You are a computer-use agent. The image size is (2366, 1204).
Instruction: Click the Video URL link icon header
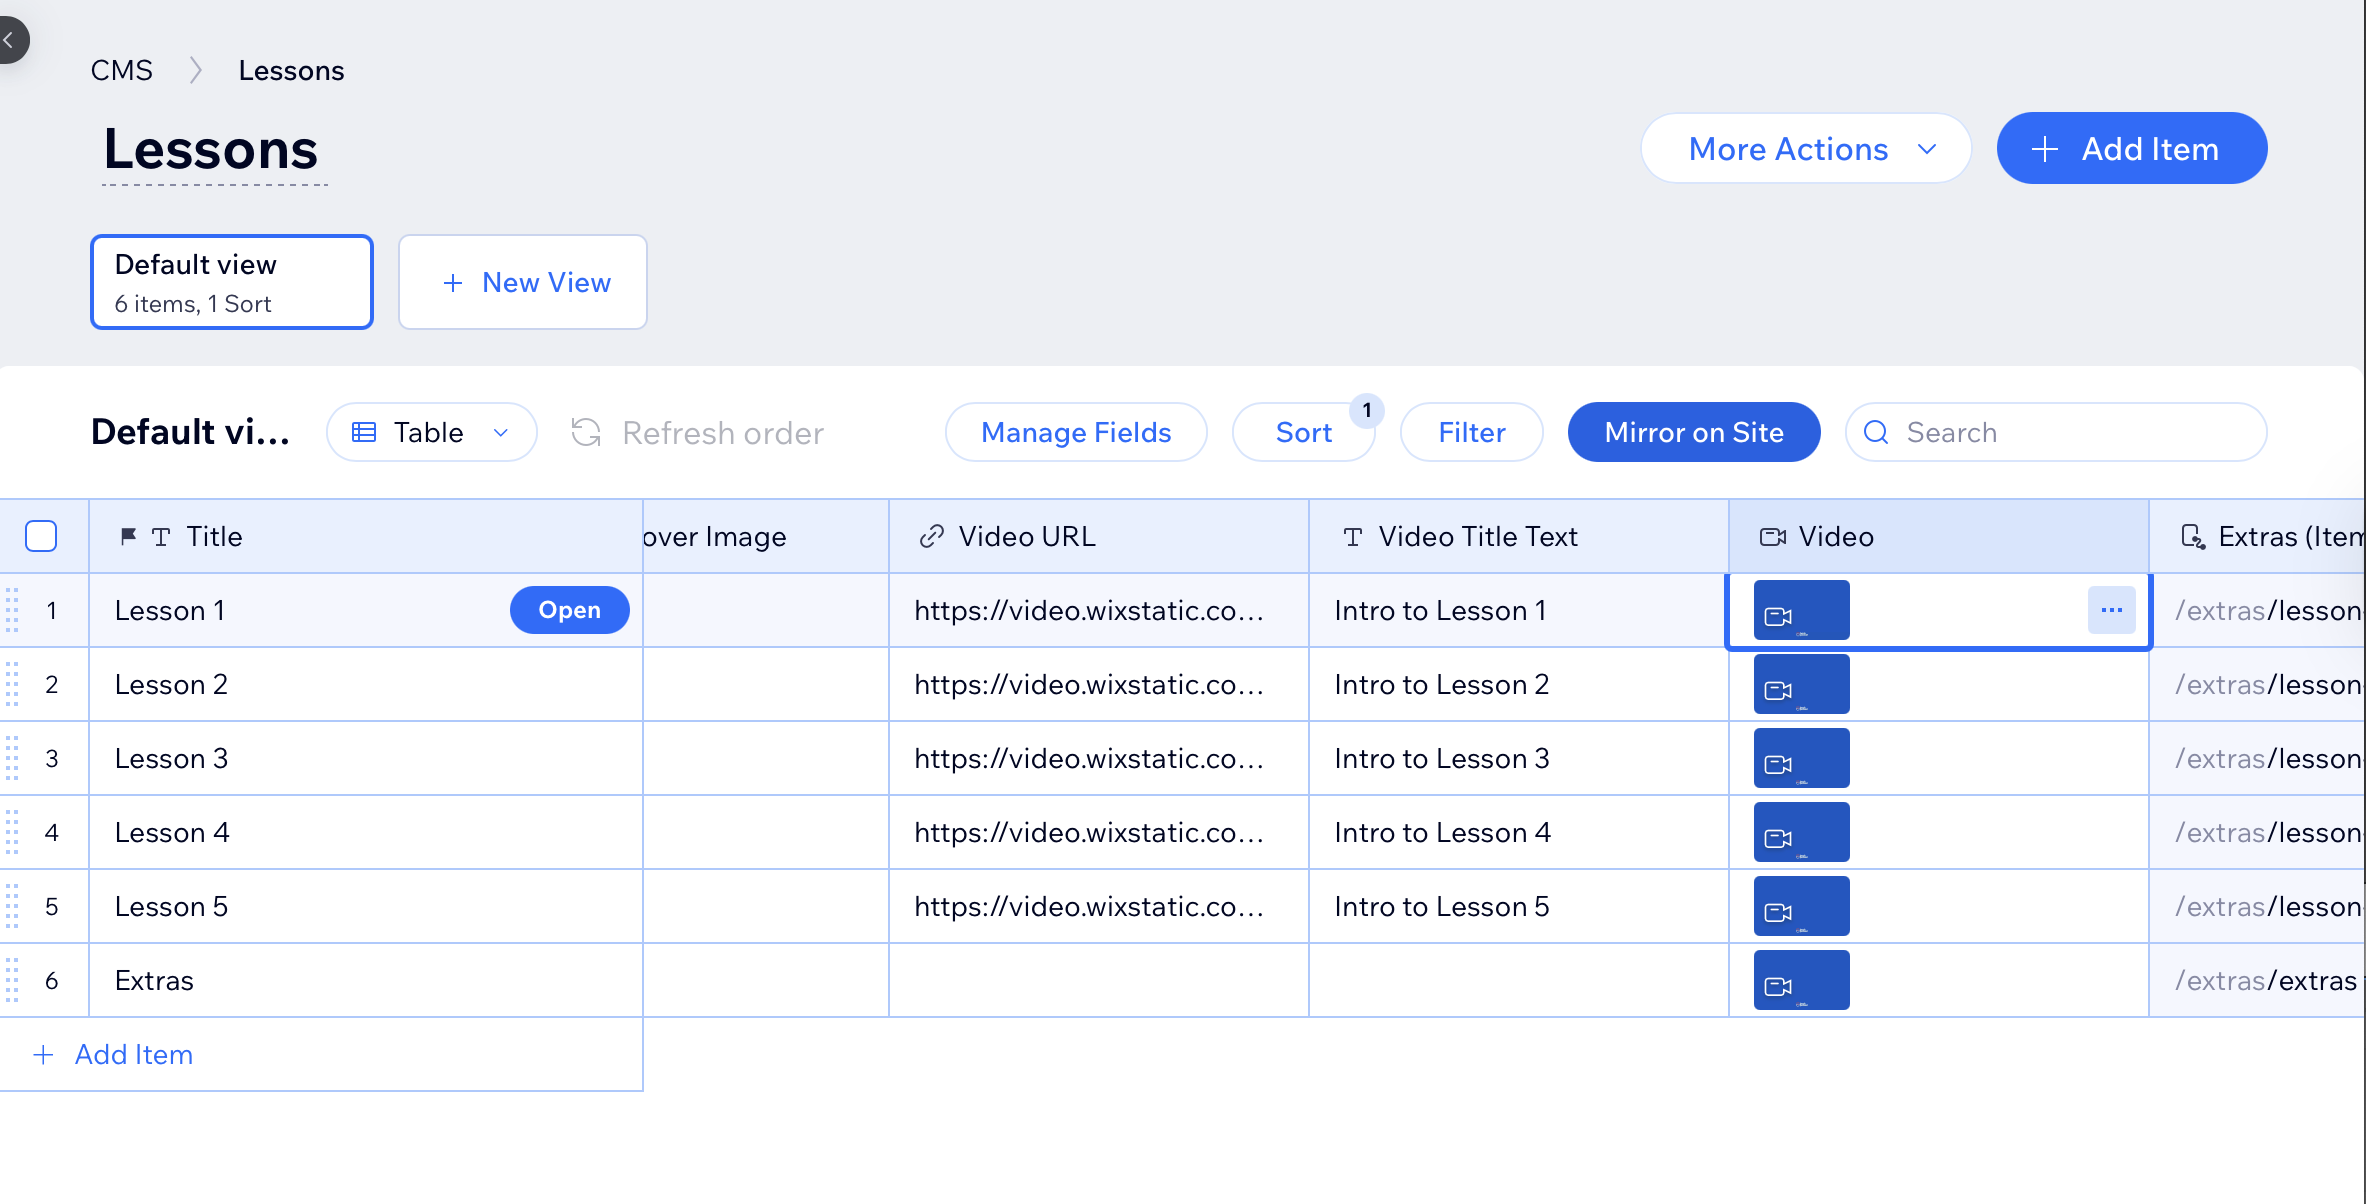931,537
